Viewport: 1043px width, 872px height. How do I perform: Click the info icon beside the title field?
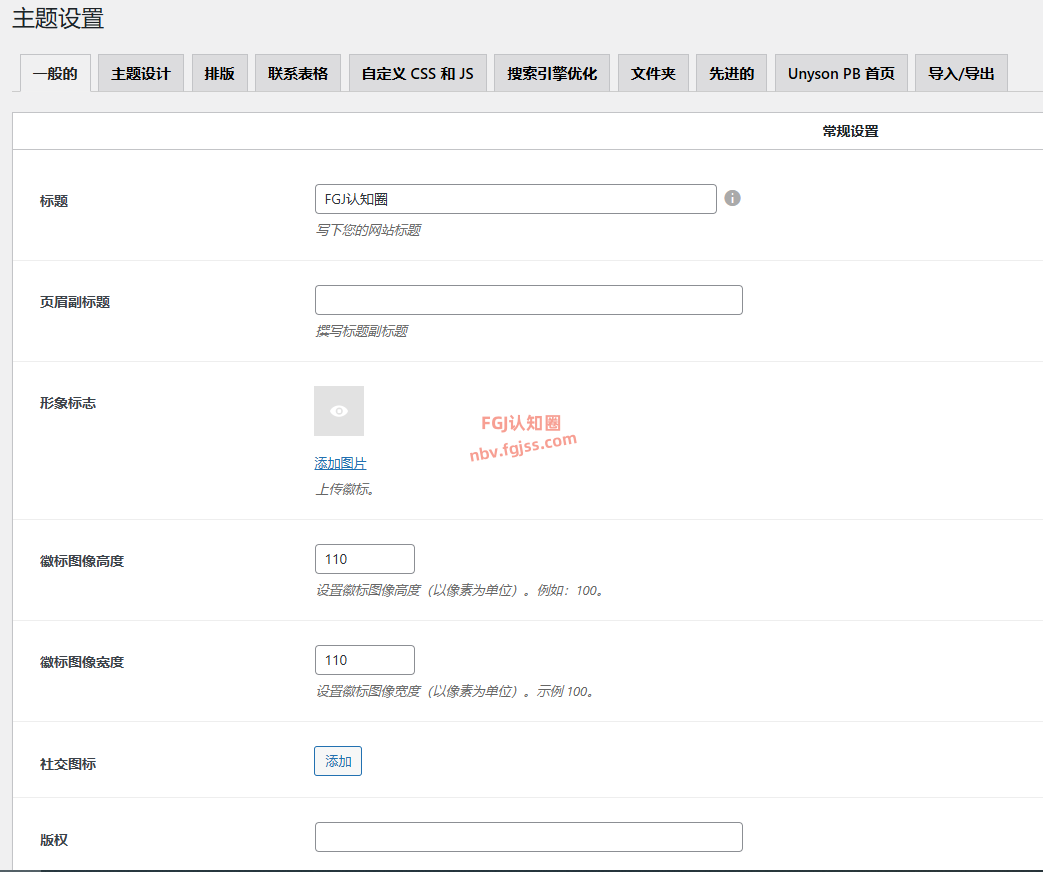click(732, 198)
